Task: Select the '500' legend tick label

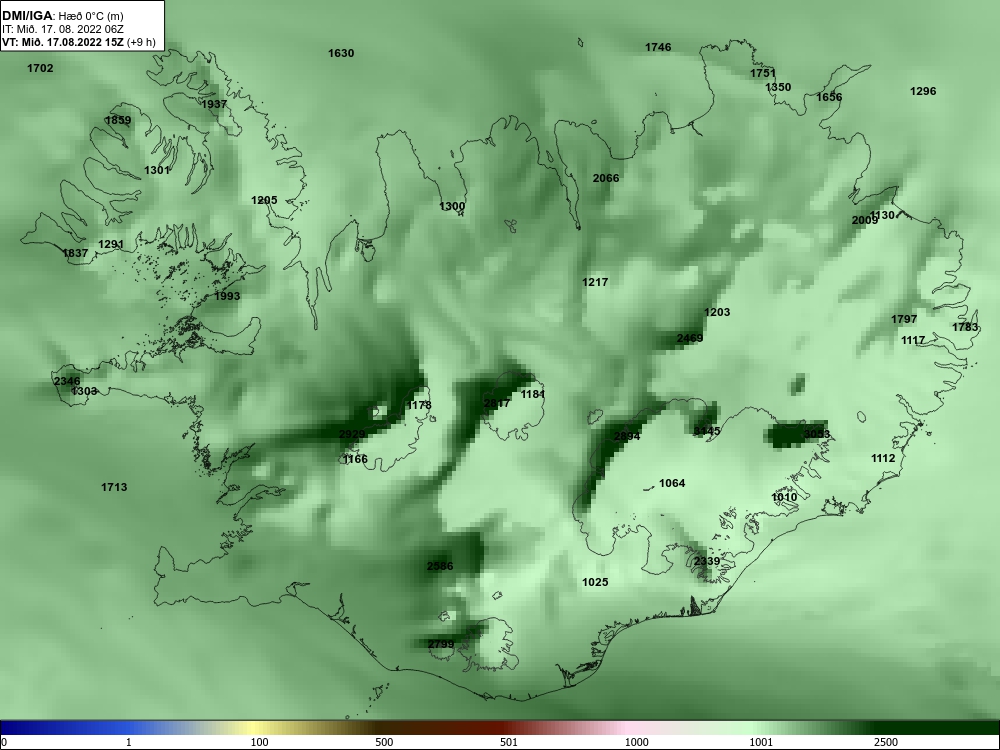Action: (x=384, y=742)
